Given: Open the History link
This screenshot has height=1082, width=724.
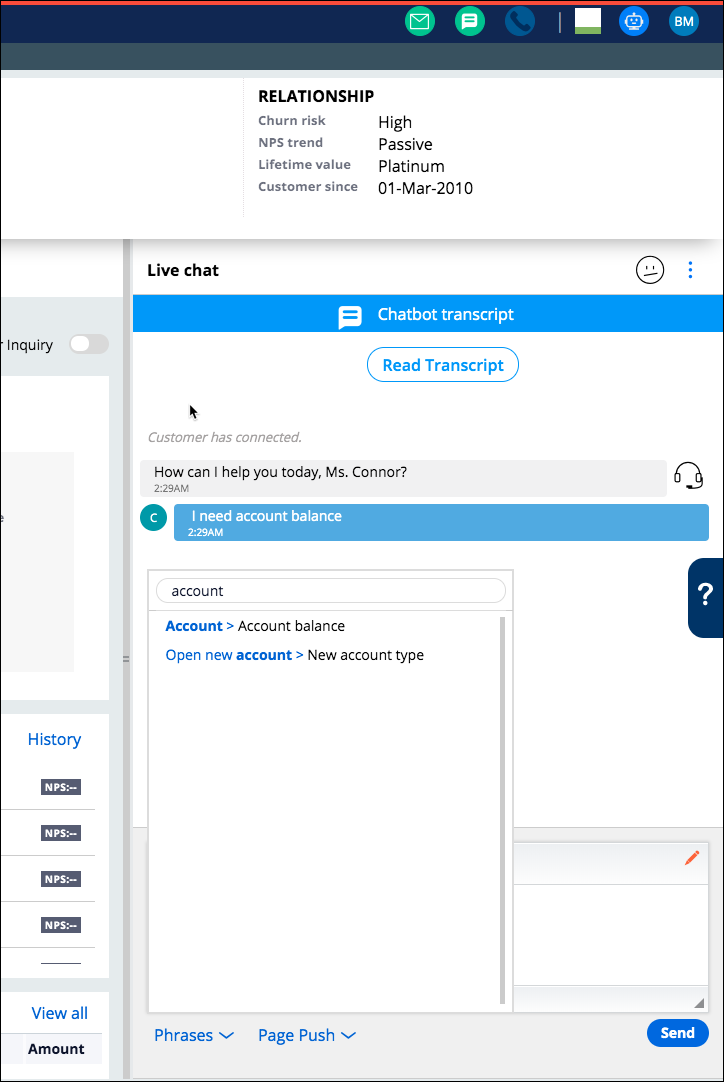Looking at the screenshot, I should click(54, 739).
